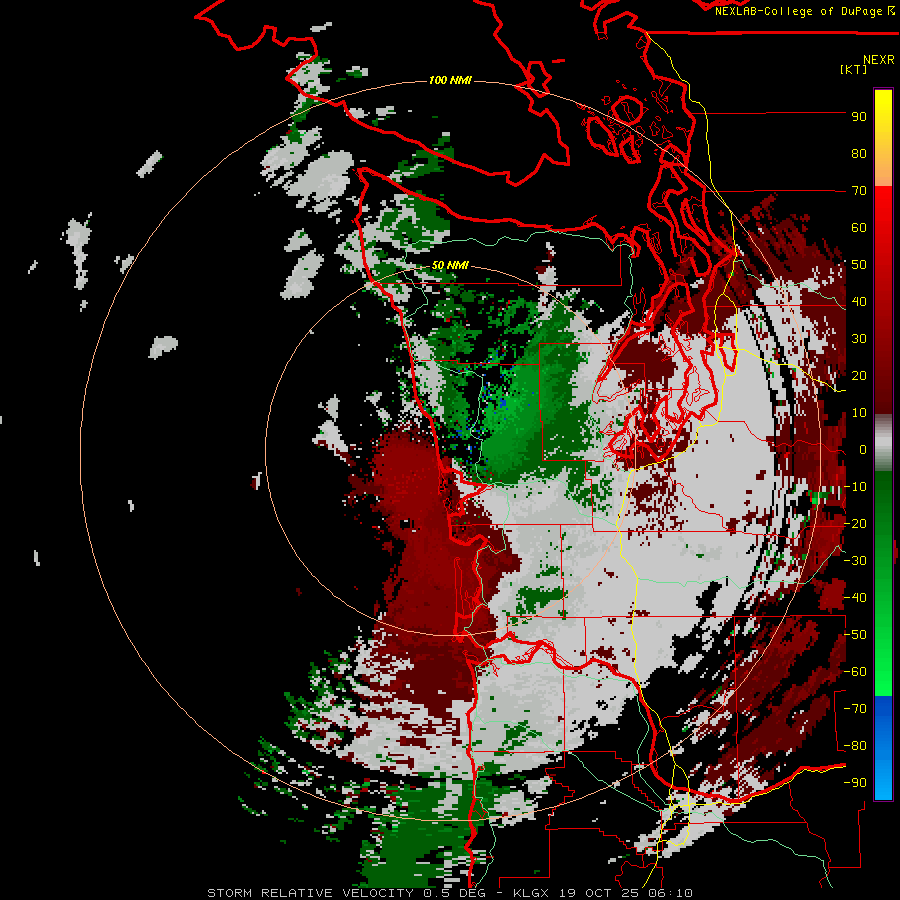Select the -90 scale label
Viewport: 900px width, 900px height.
pos(855,783)
